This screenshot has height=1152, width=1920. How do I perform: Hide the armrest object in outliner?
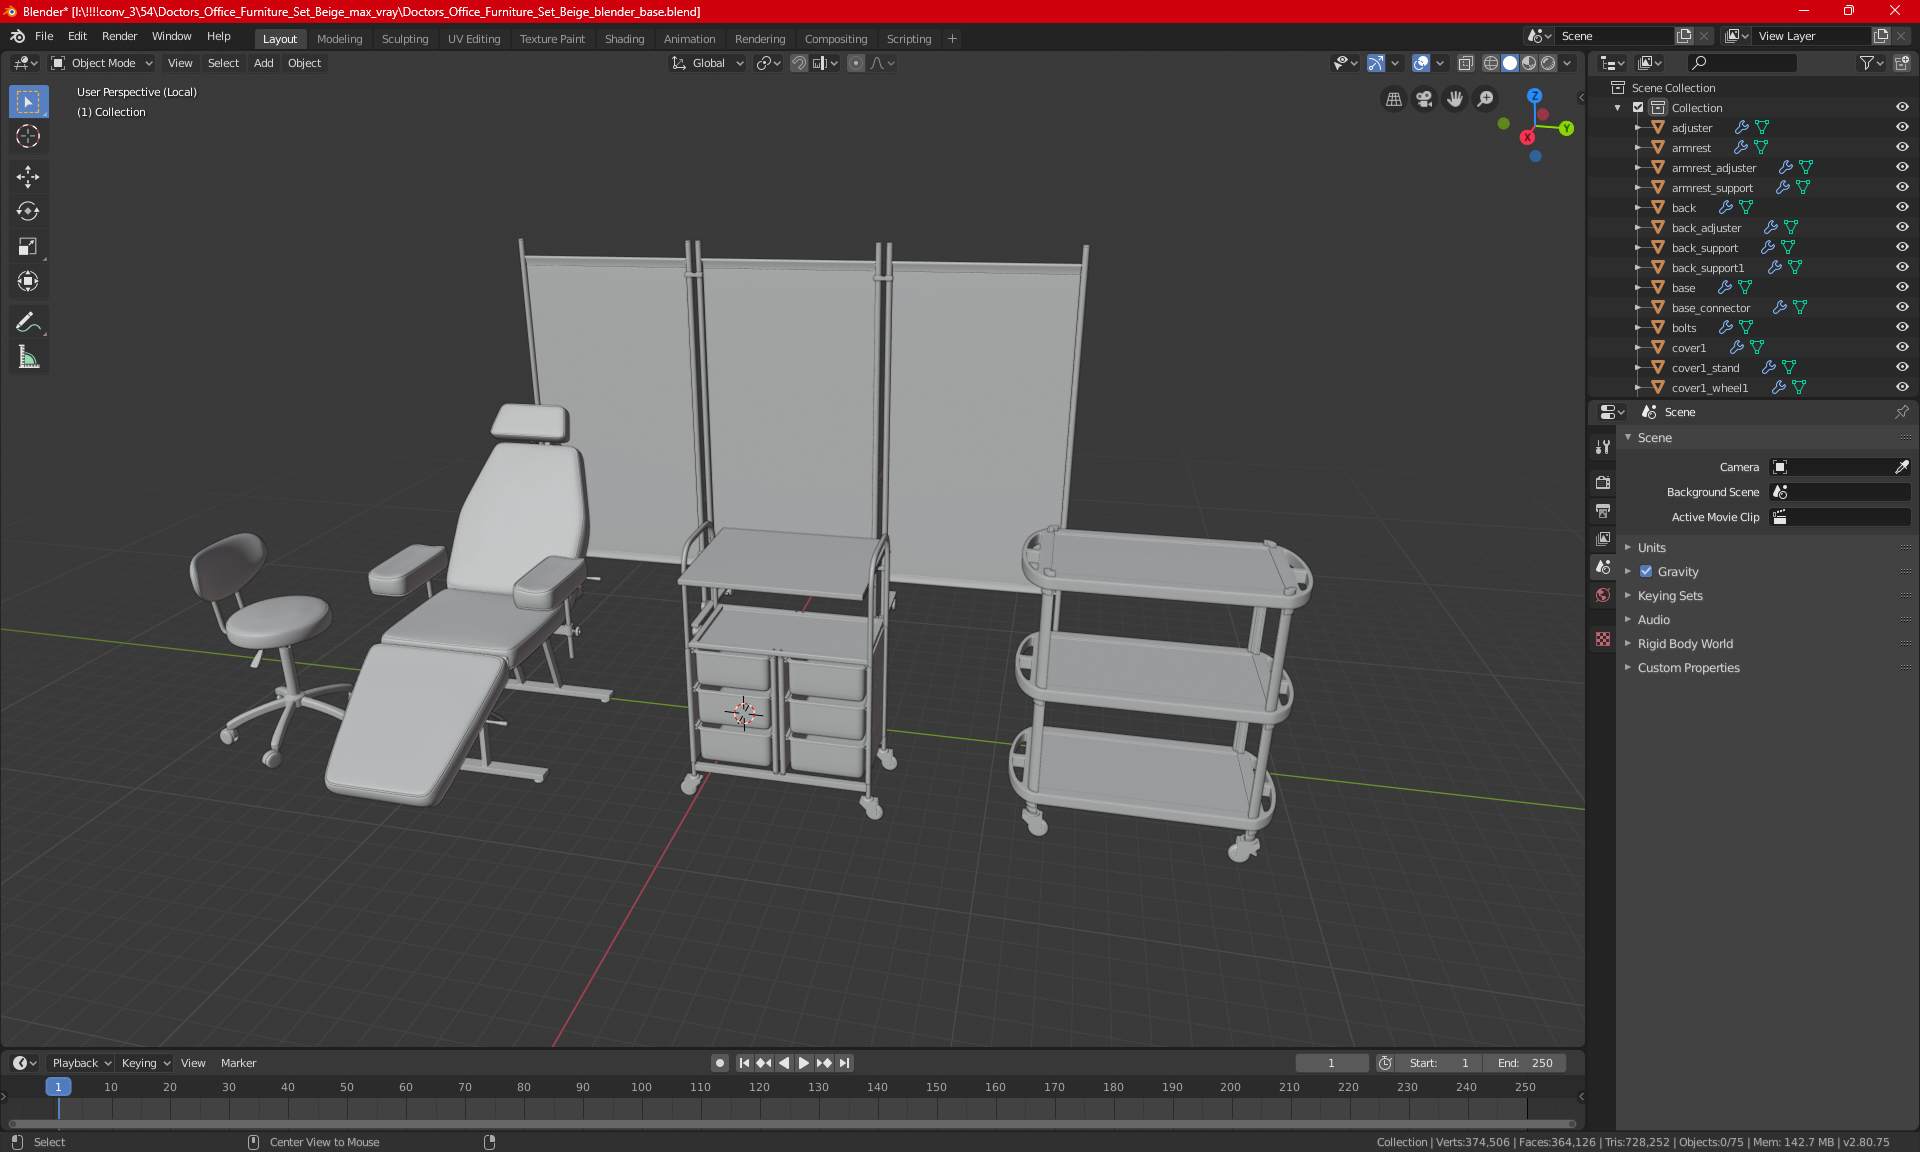coord(1902,147)
